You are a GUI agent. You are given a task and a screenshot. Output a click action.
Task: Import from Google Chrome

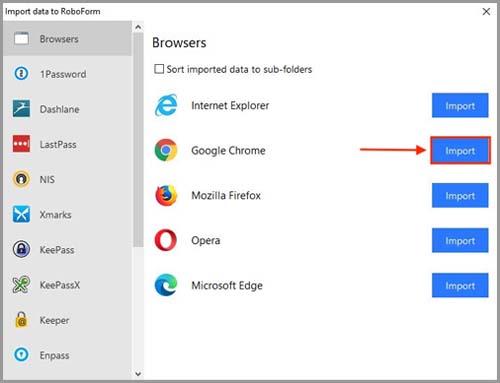(x=460, y=150)
